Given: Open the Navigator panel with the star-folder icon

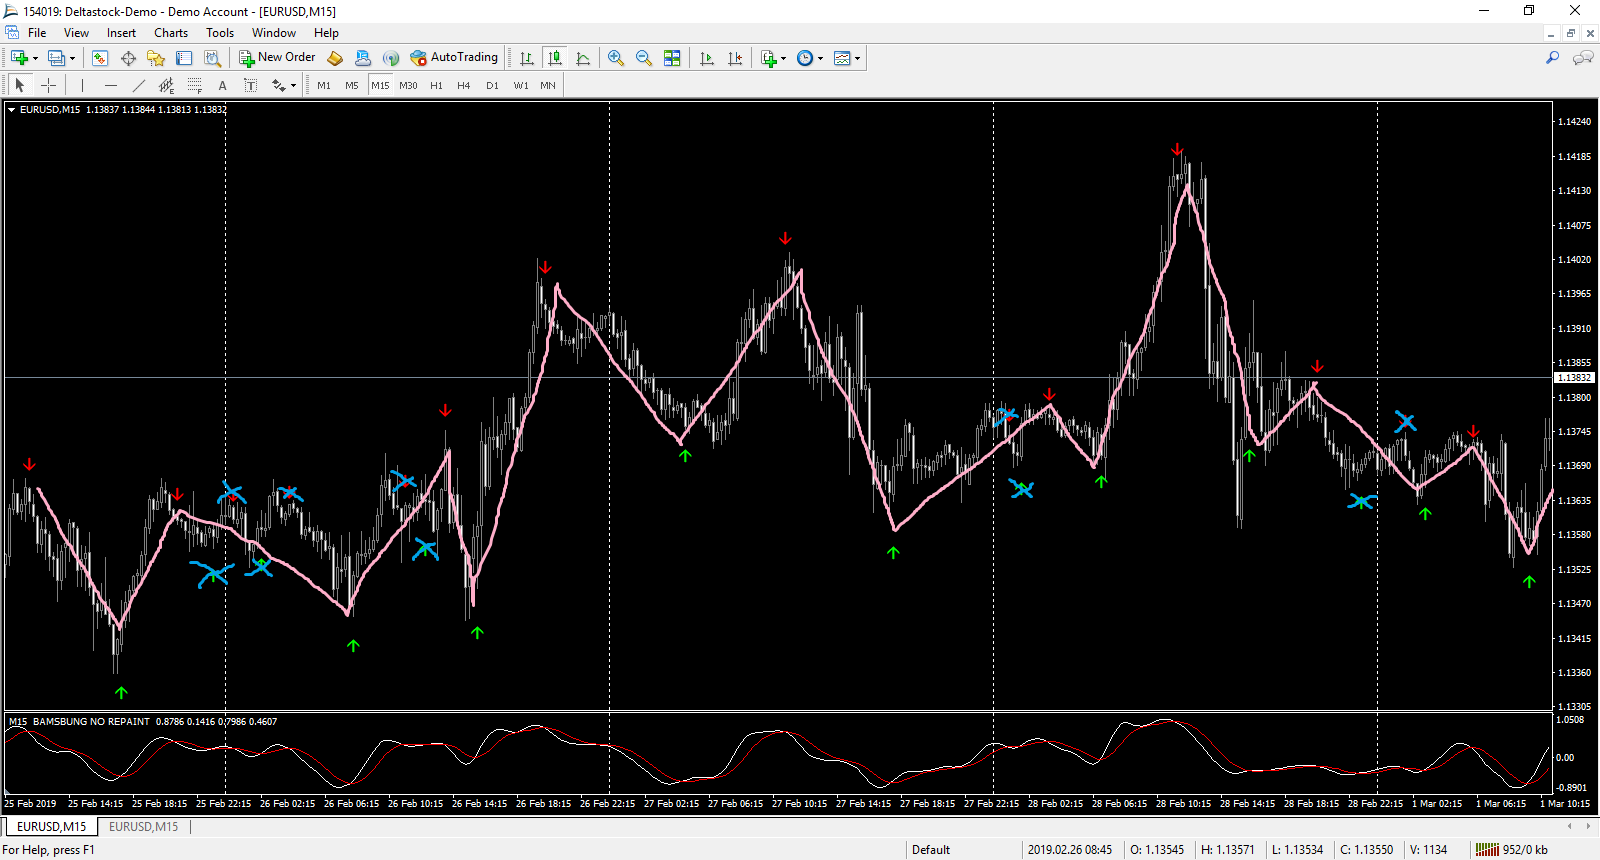Looking at the screenshot, I should [156, 58].
